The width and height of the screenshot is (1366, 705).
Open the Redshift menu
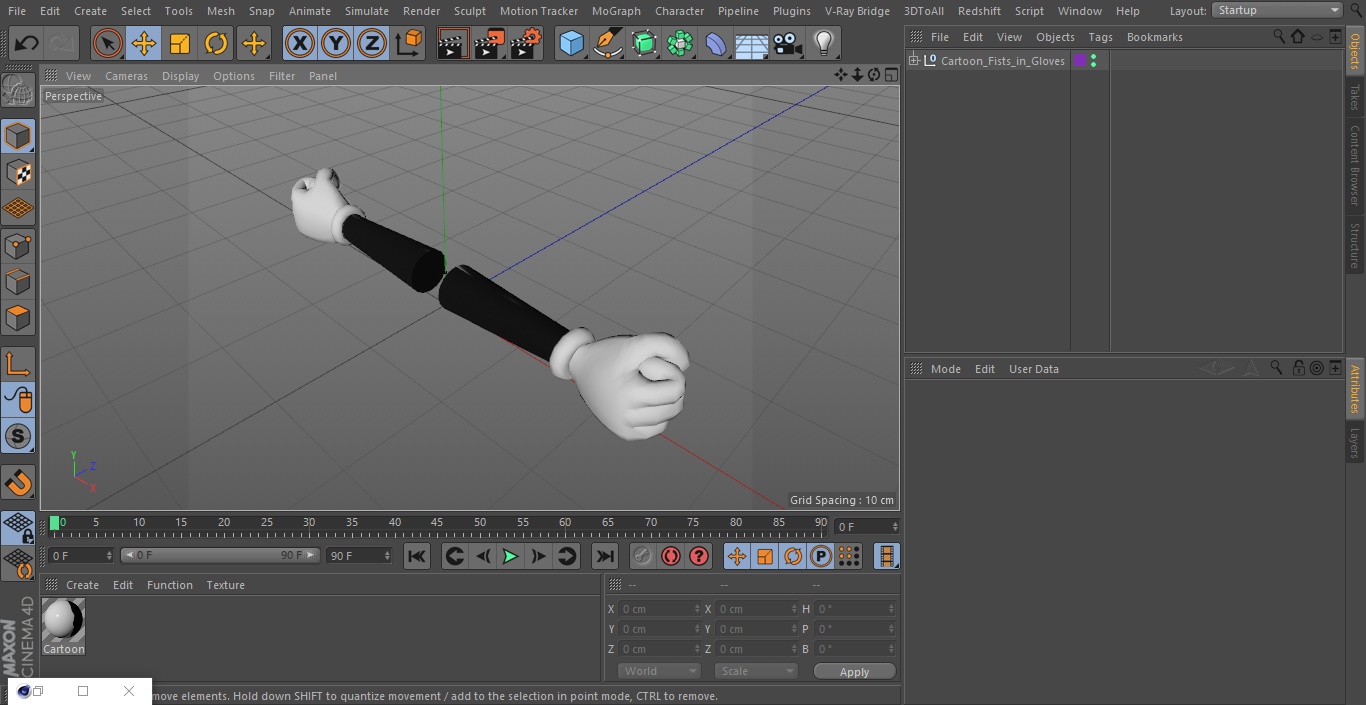(x=979, y=11)
